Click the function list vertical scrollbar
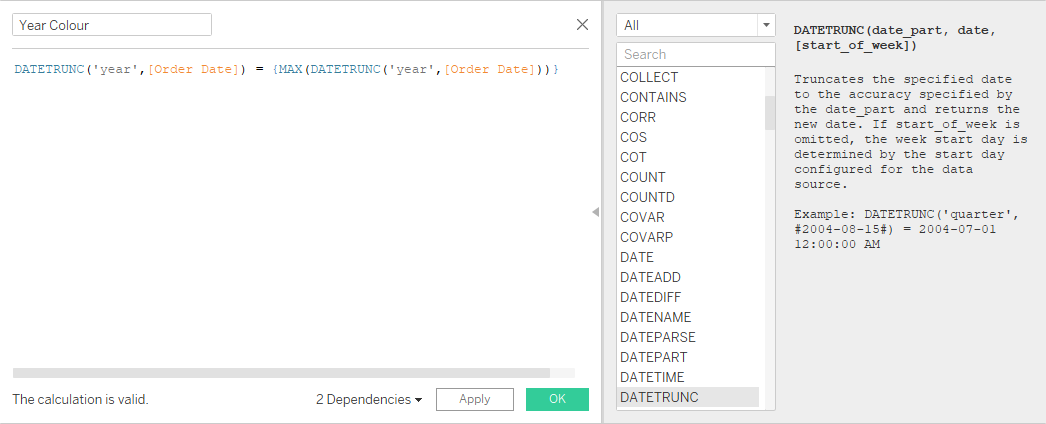This screenshot has height=424, width=1046. pos(770,112)
